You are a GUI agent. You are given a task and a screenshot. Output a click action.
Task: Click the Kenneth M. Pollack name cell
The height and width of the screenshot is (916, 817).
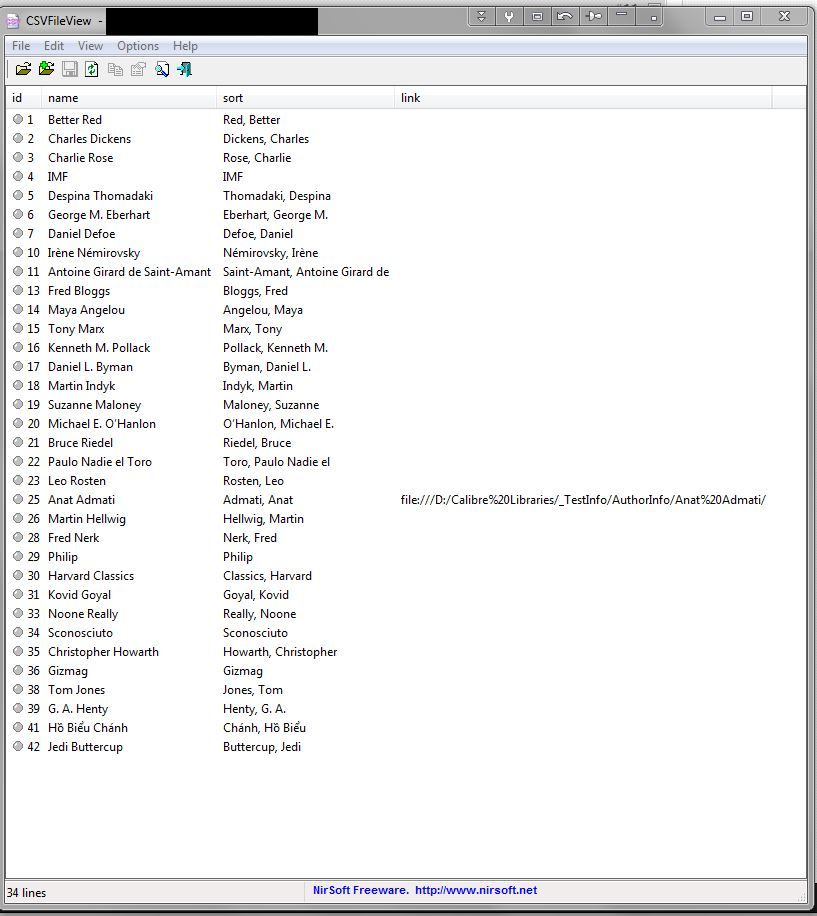point(99,348)
